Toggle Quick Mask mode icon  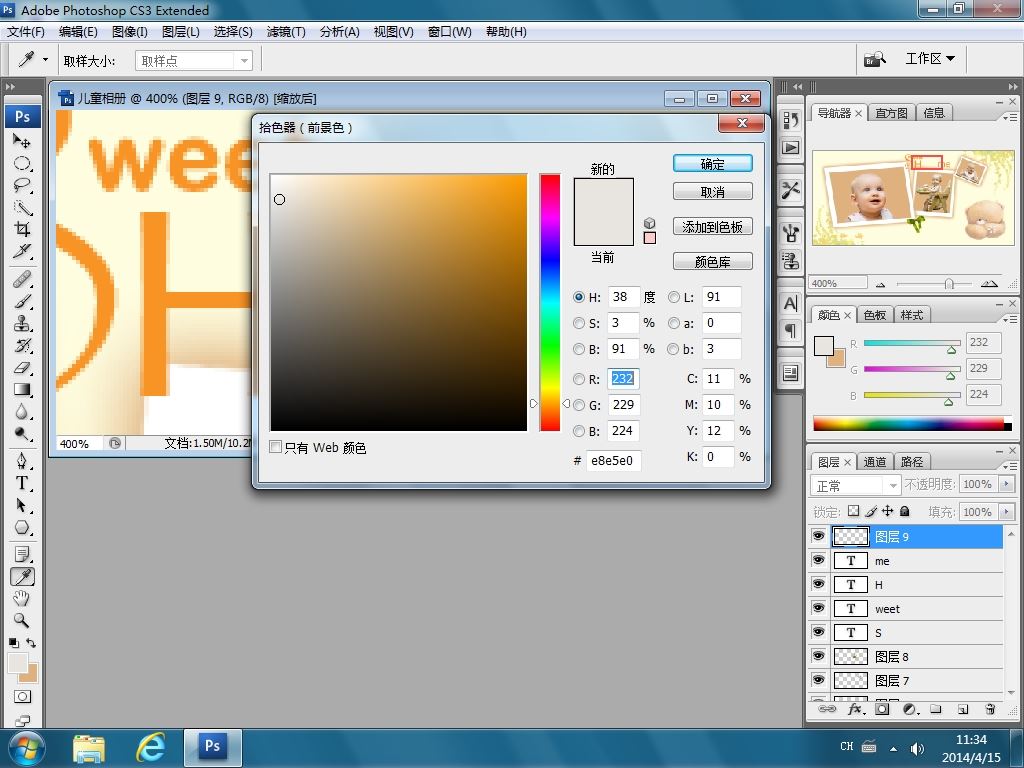tap(22, 697)
